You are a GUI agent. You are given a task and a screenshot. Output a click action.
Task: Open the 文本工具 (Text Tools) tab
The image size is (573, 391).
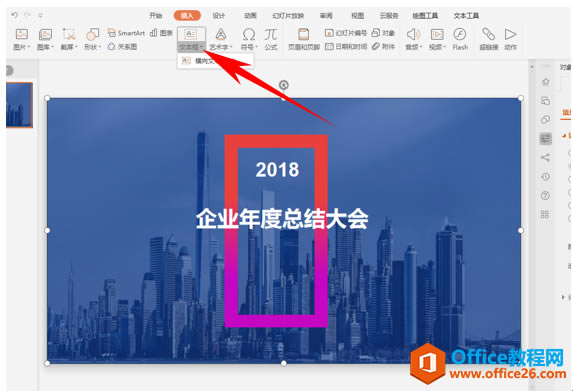[466, 15]
